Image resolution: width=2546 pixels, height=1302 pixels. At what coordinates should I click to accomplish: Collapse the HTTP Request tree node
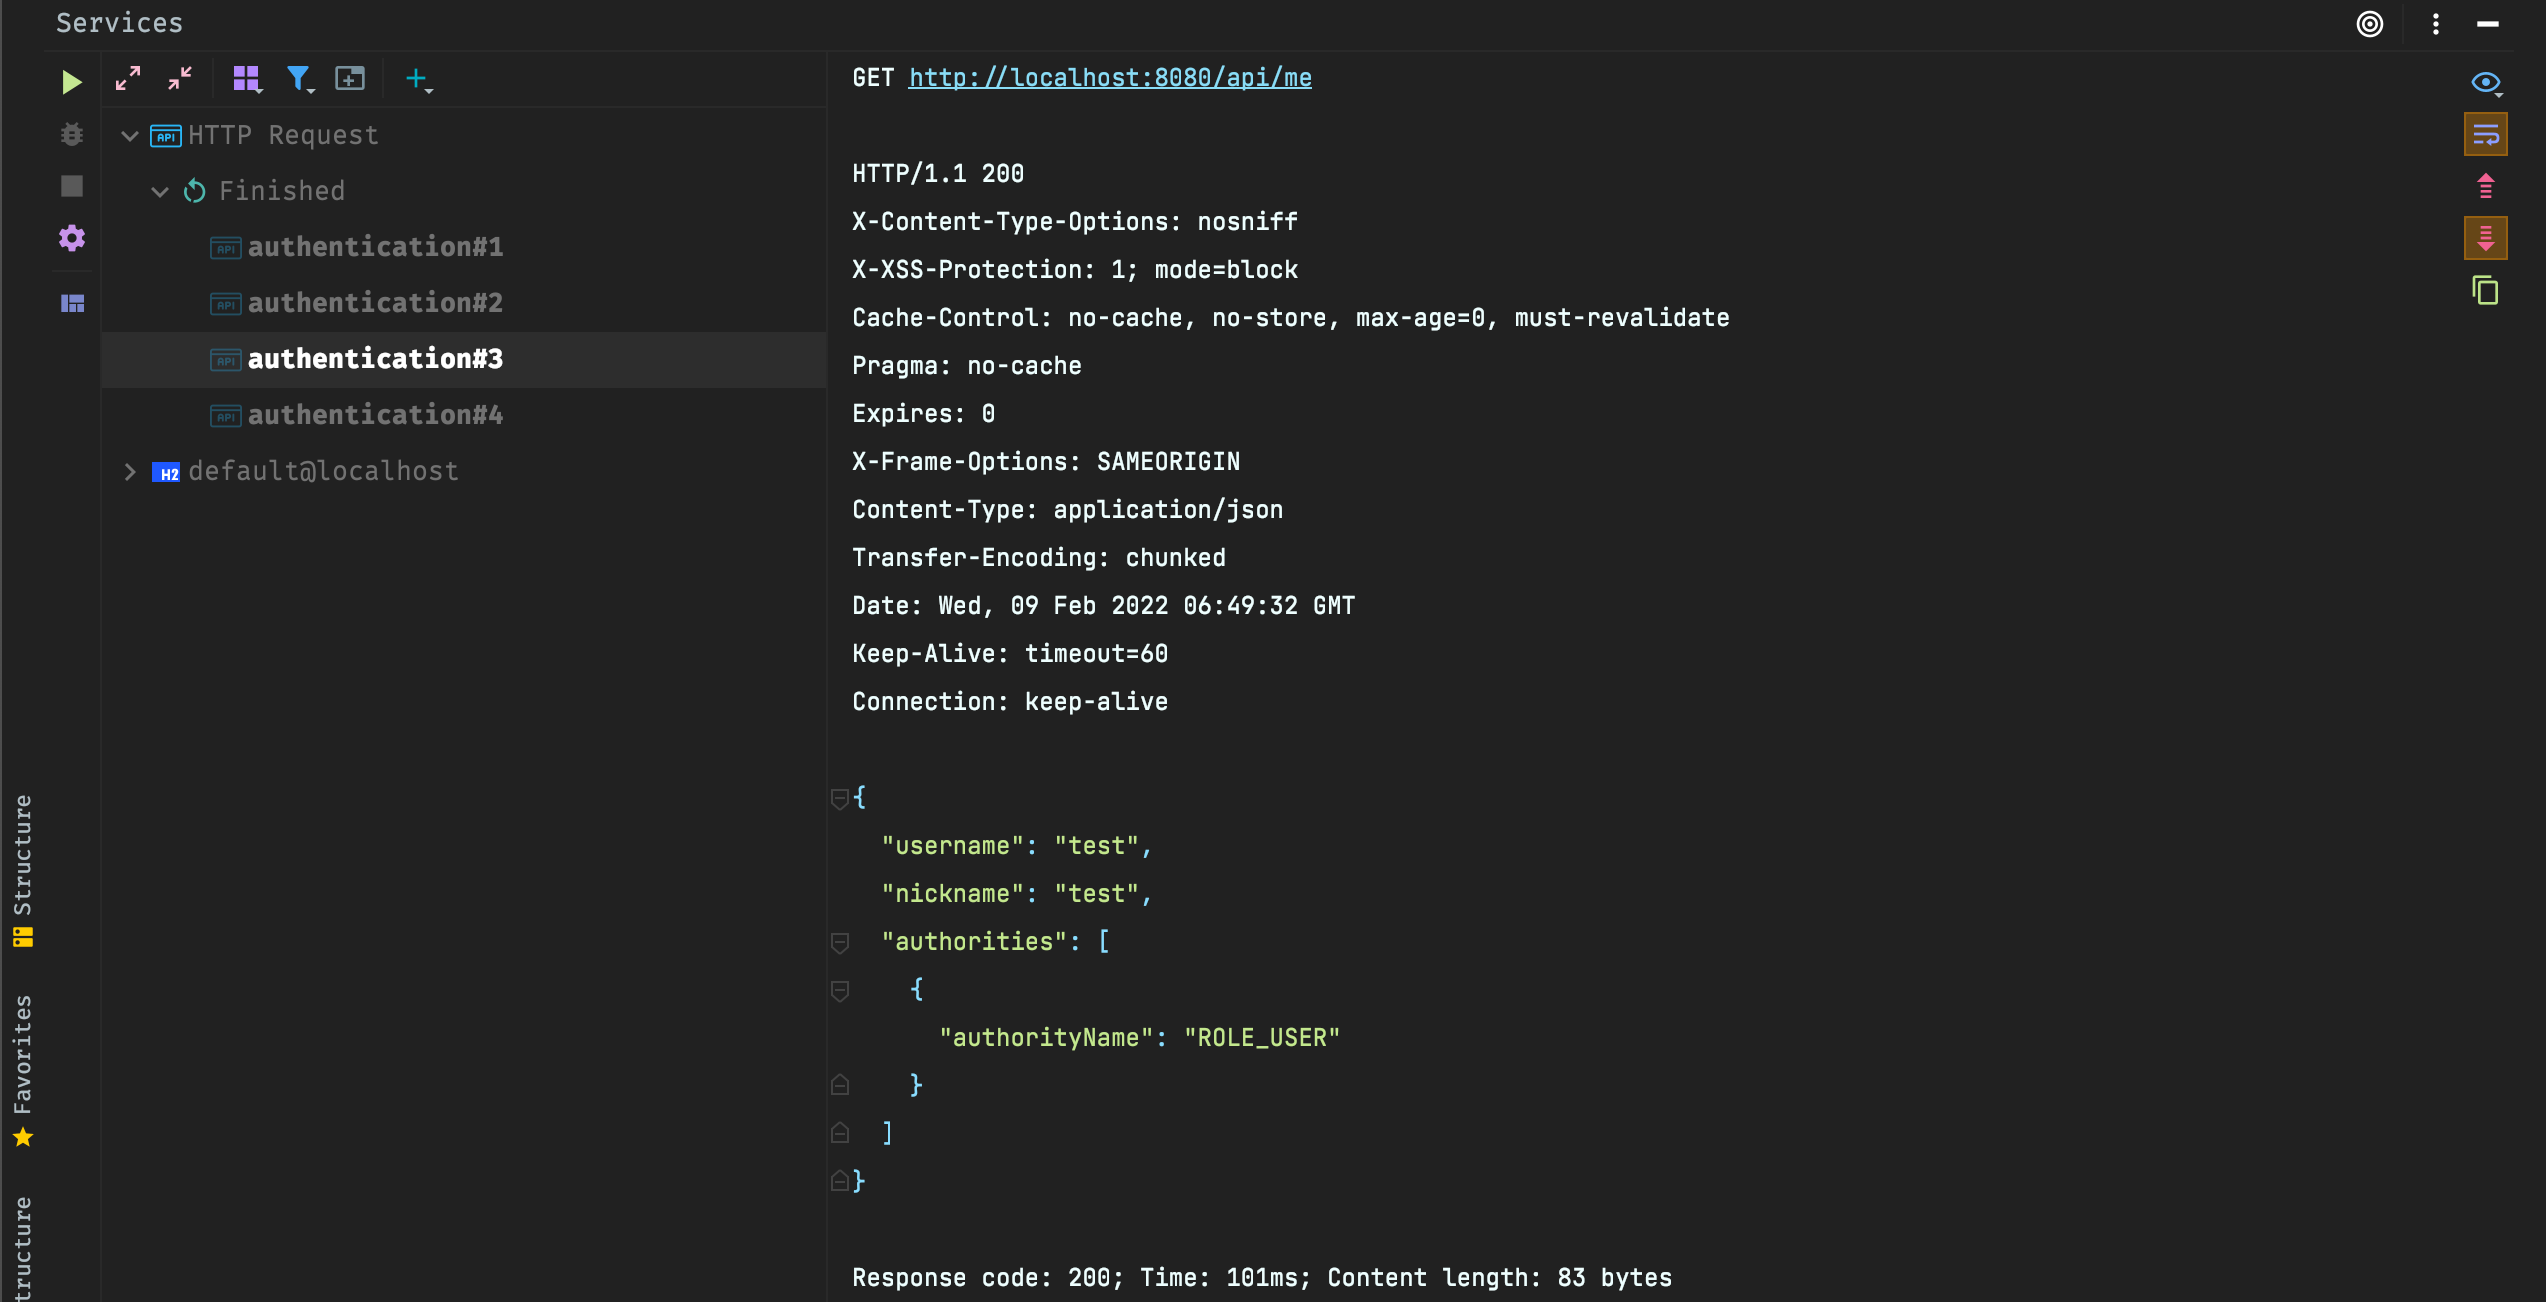[130, 135]
